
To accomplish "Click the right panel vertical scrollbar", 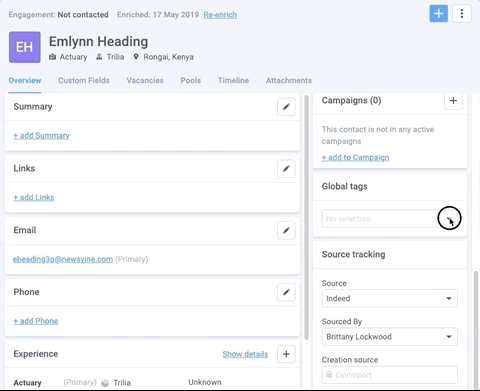I will 476,330.
